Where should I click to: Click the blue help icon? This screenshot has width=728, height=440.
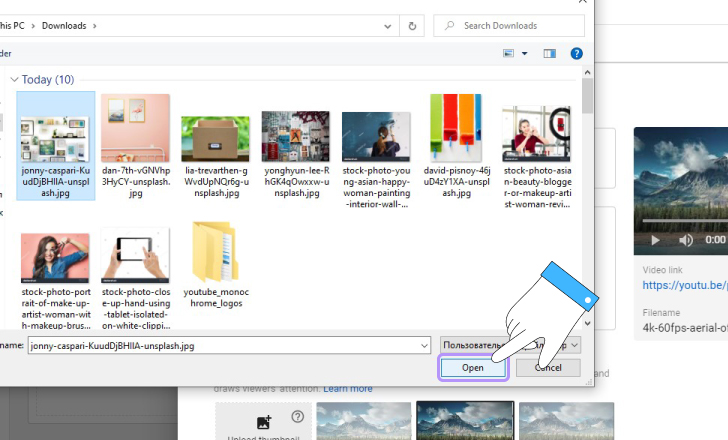tap(577, 53)
